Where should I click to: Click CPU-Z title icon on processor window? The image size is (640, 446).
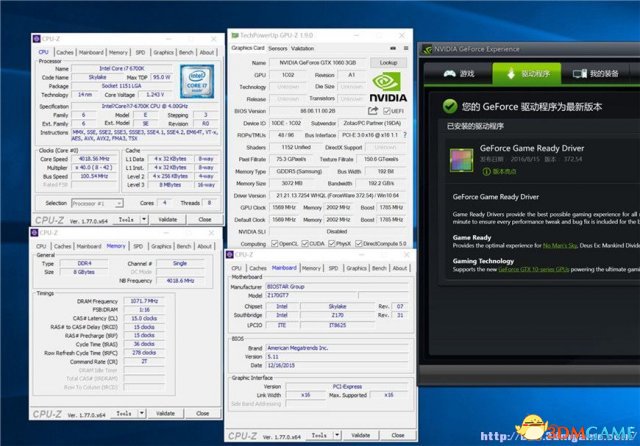[37, 39]
